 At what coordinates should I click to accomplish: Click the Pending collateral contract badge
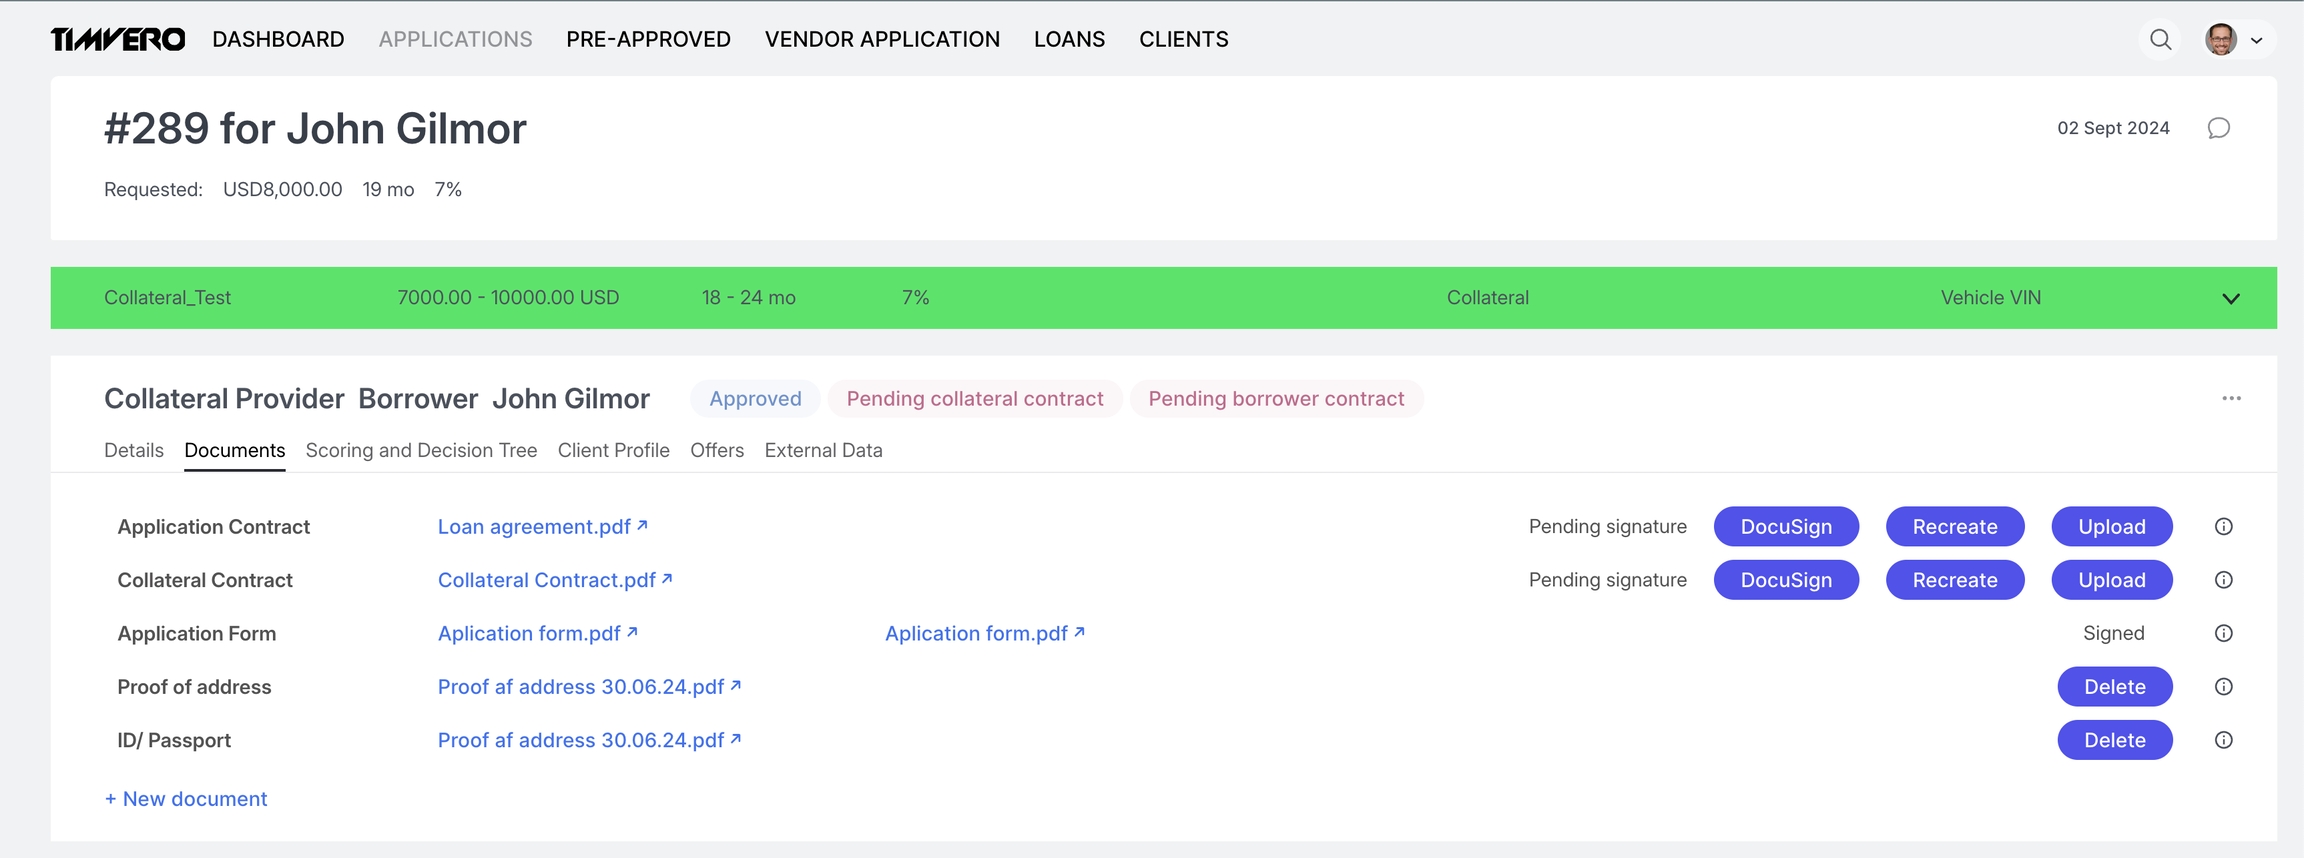click(x=974, y=399)
